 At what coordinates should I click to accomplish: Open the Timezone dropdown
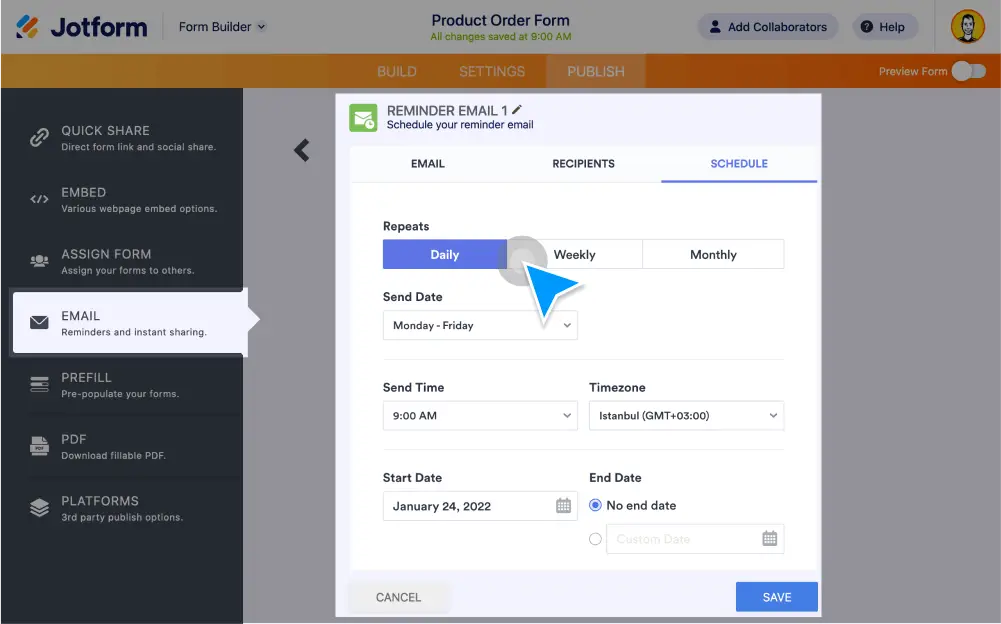686,415
